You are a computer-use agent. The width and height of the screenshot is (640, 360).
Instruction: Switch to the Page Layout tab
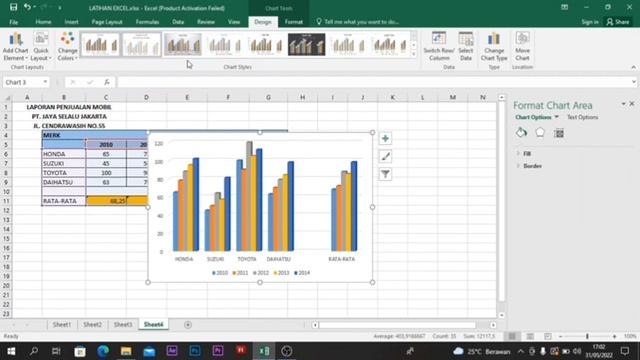tap(107, 22)
